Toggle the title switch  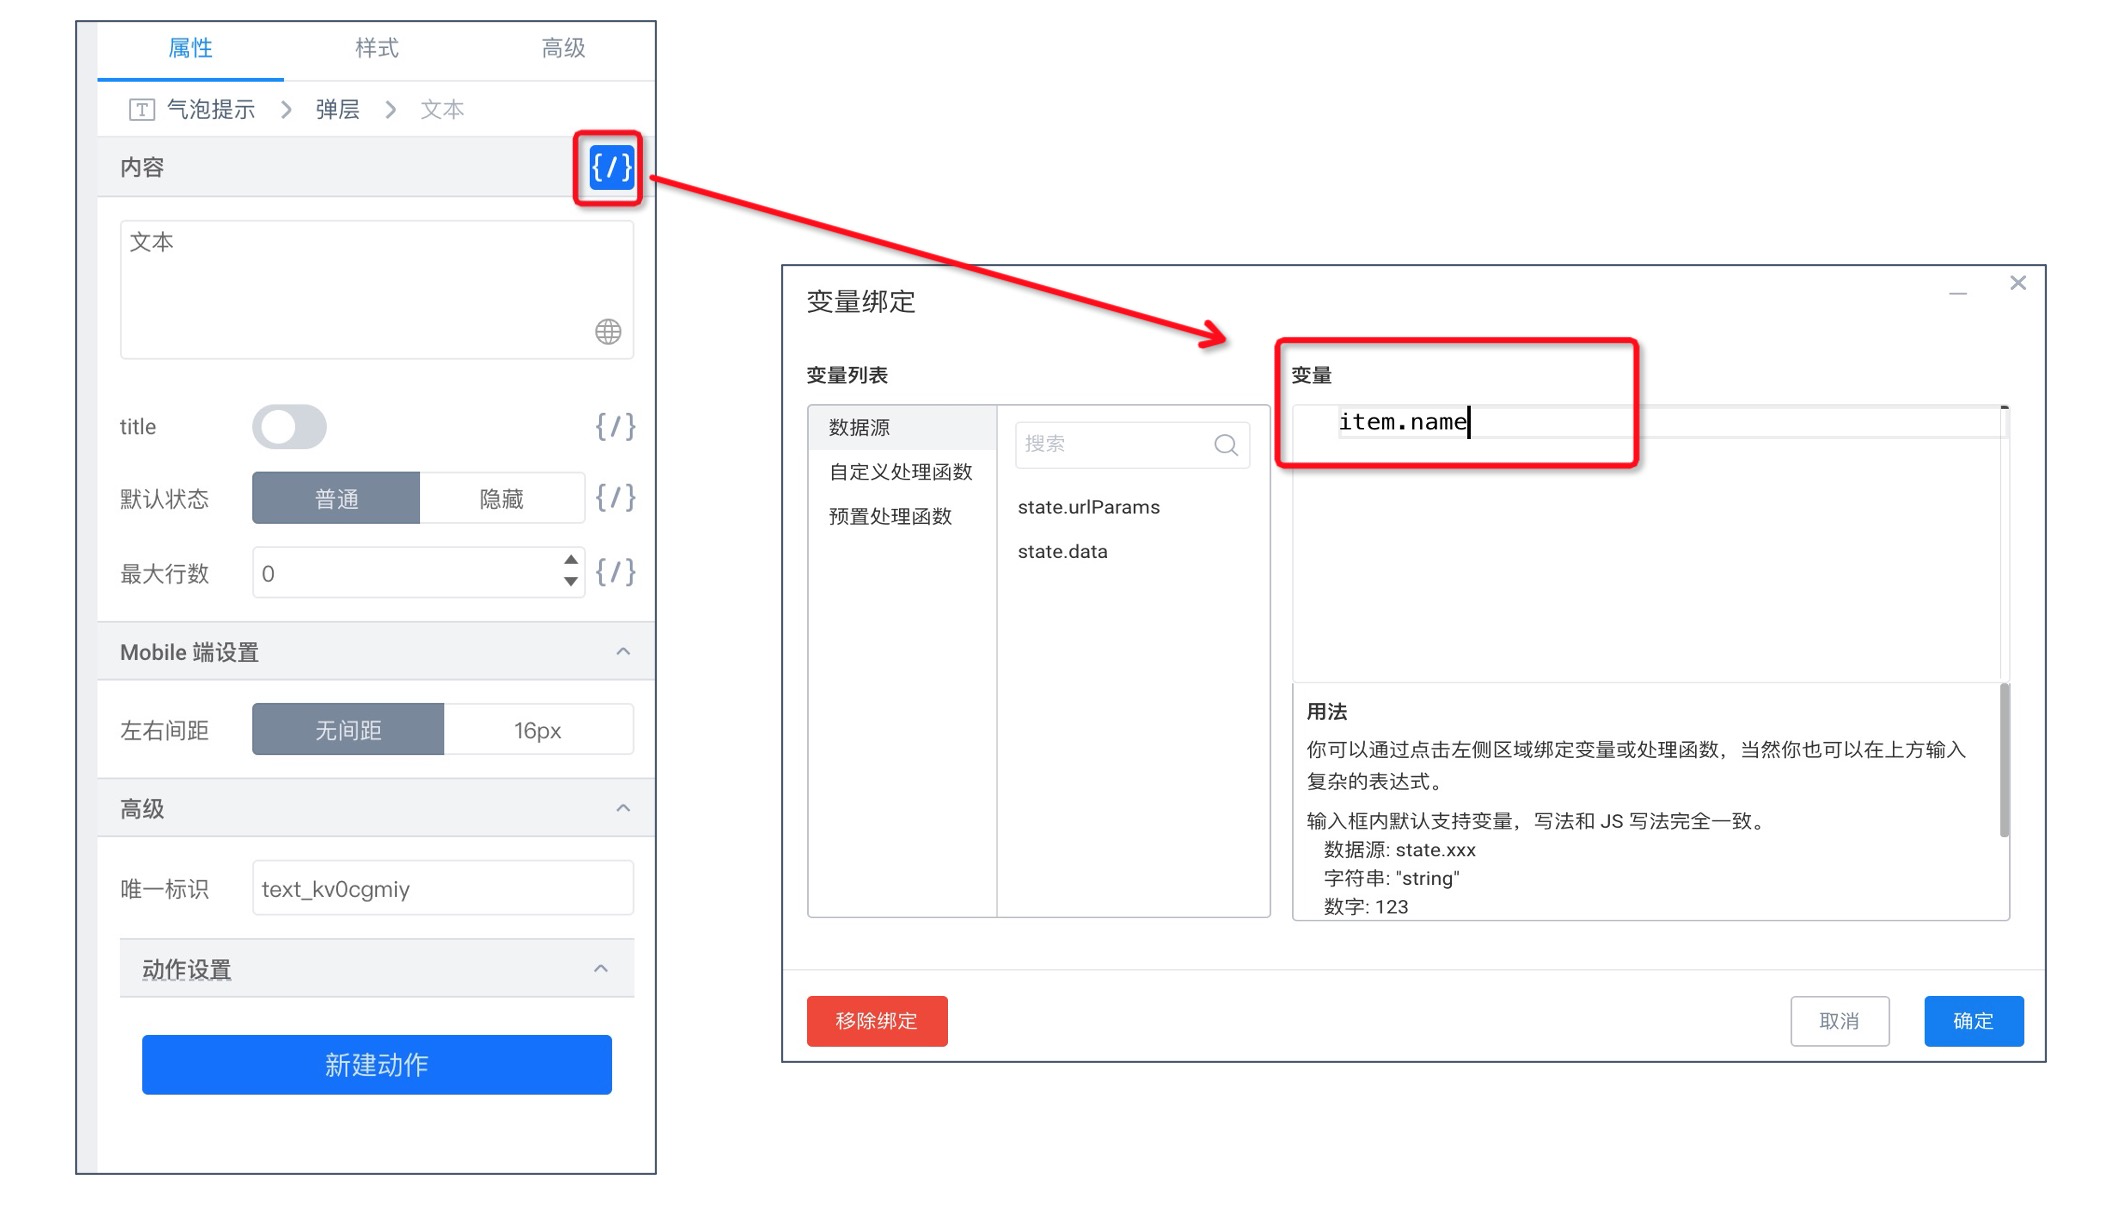point(289,427)
